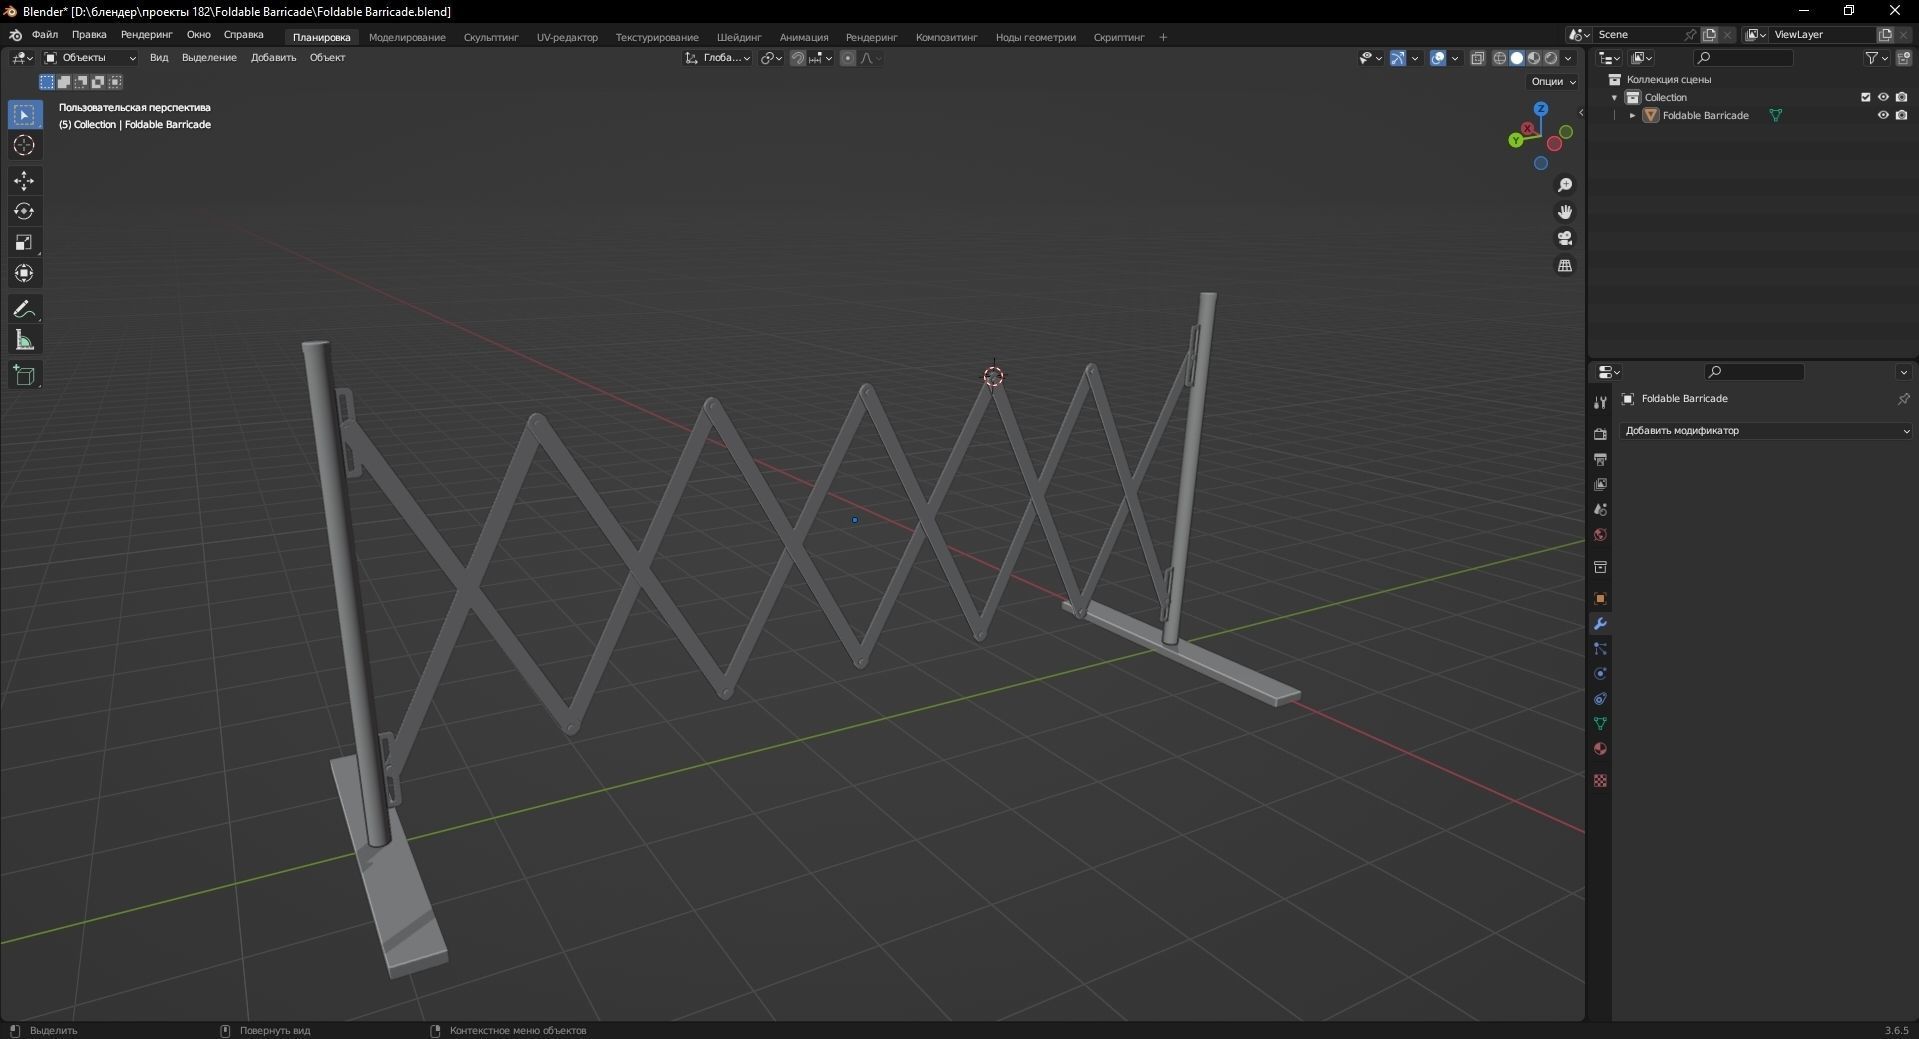Disable Collection in renders via camera icon
The height and width of the screenshot is (1039, 1919).
(1901, 97)
